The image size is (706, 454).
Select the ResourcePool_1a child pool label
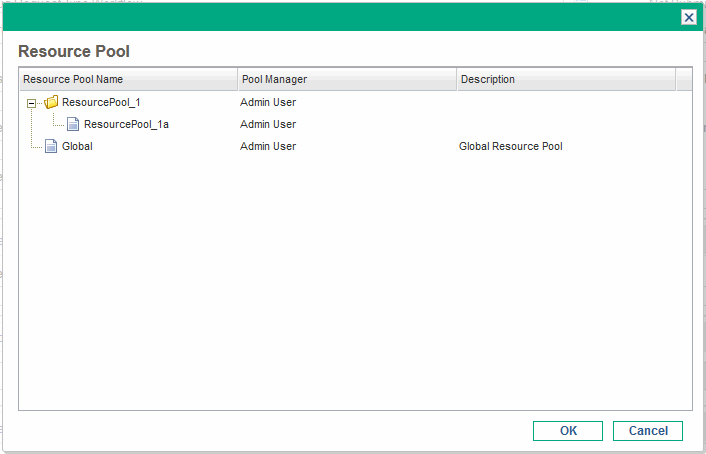pyautogui.click(x=126, y=125)
